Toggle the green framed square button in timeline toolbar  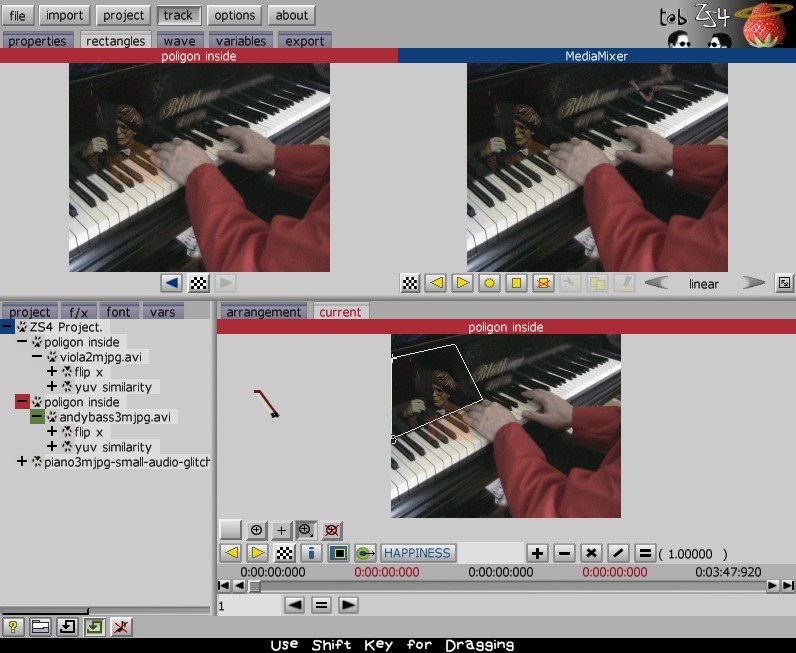339,553
